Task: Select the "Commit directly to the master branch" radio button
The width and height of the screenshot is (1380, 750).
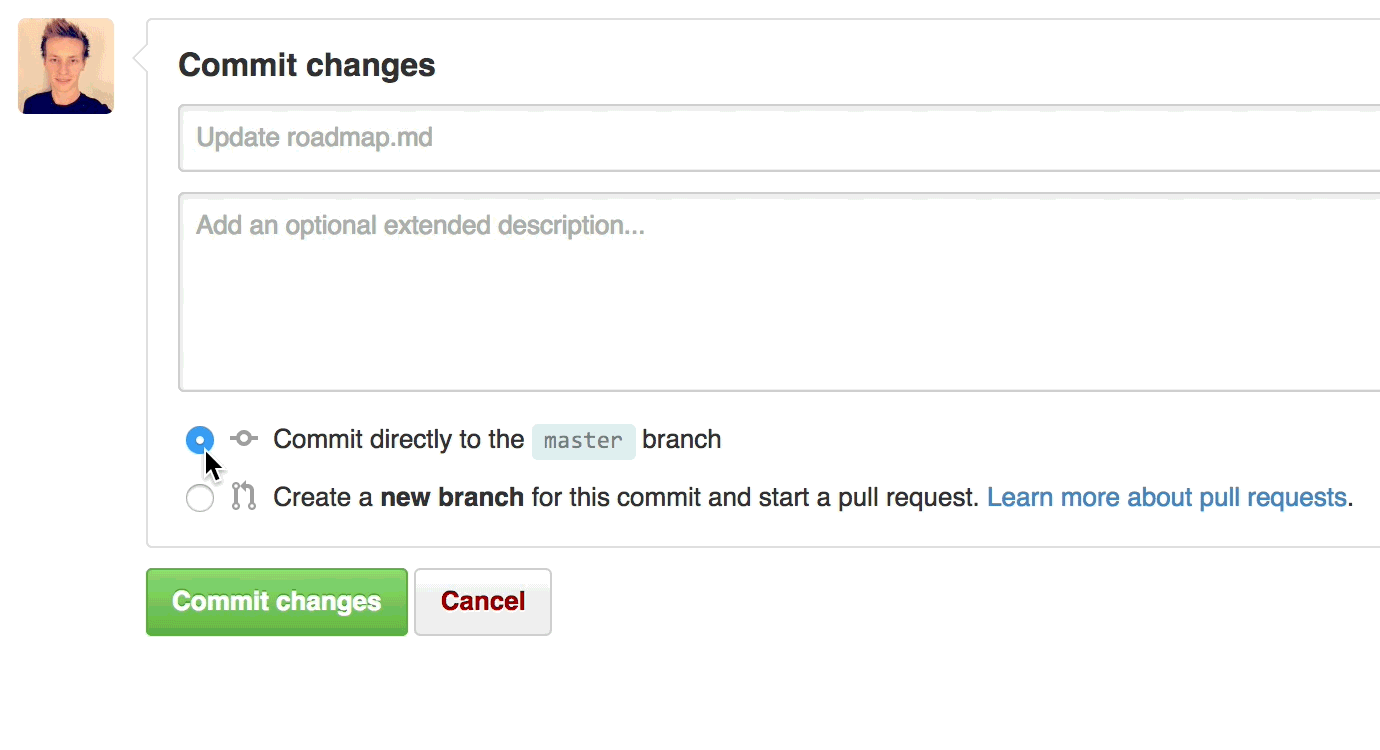Action: (x=200, y=439)
